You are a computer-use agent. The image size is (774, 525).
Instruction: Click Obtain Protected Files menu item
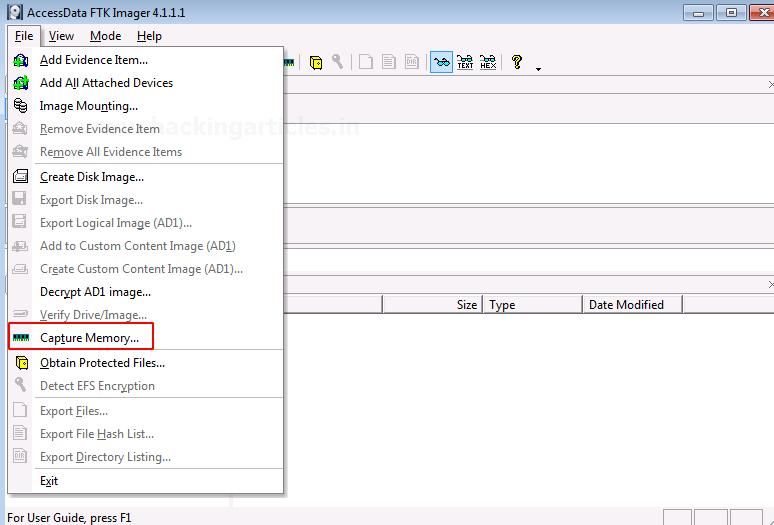[102, 363]
